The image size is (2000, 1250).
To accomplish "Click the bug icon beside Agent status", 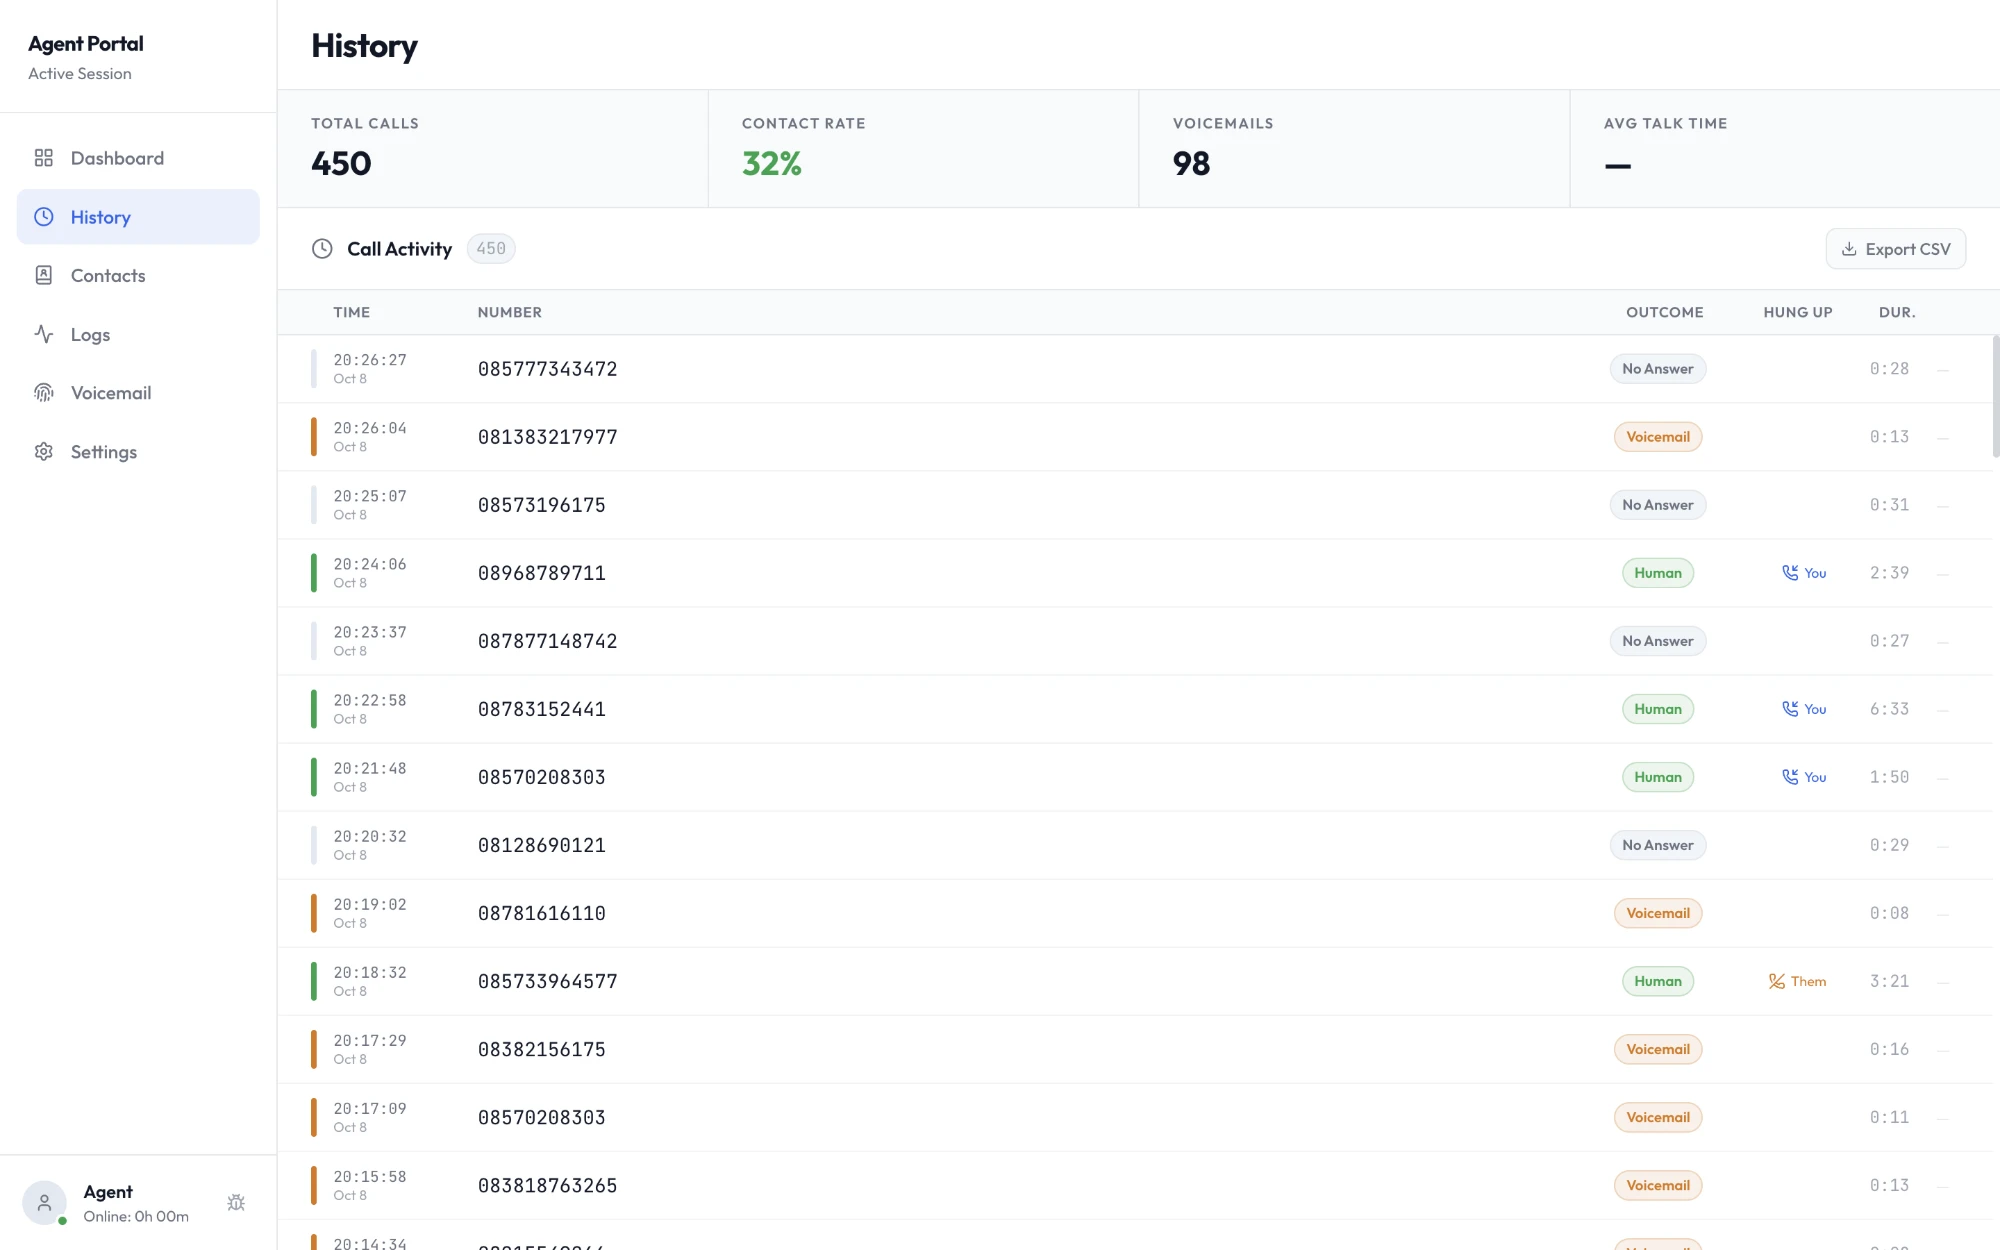I will (x=236, y=1203).
